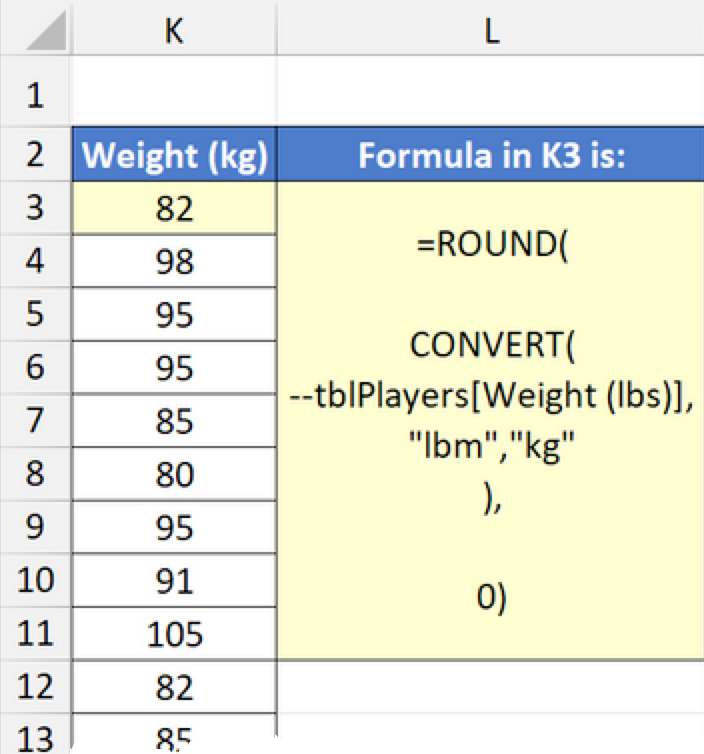Select row 3 header

coord(36,209)
